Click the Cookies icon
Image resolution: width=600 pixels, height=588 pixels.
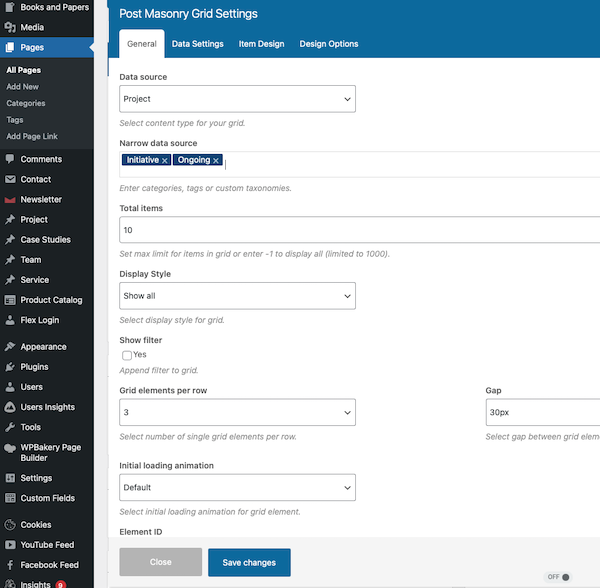tap(10, 524)
